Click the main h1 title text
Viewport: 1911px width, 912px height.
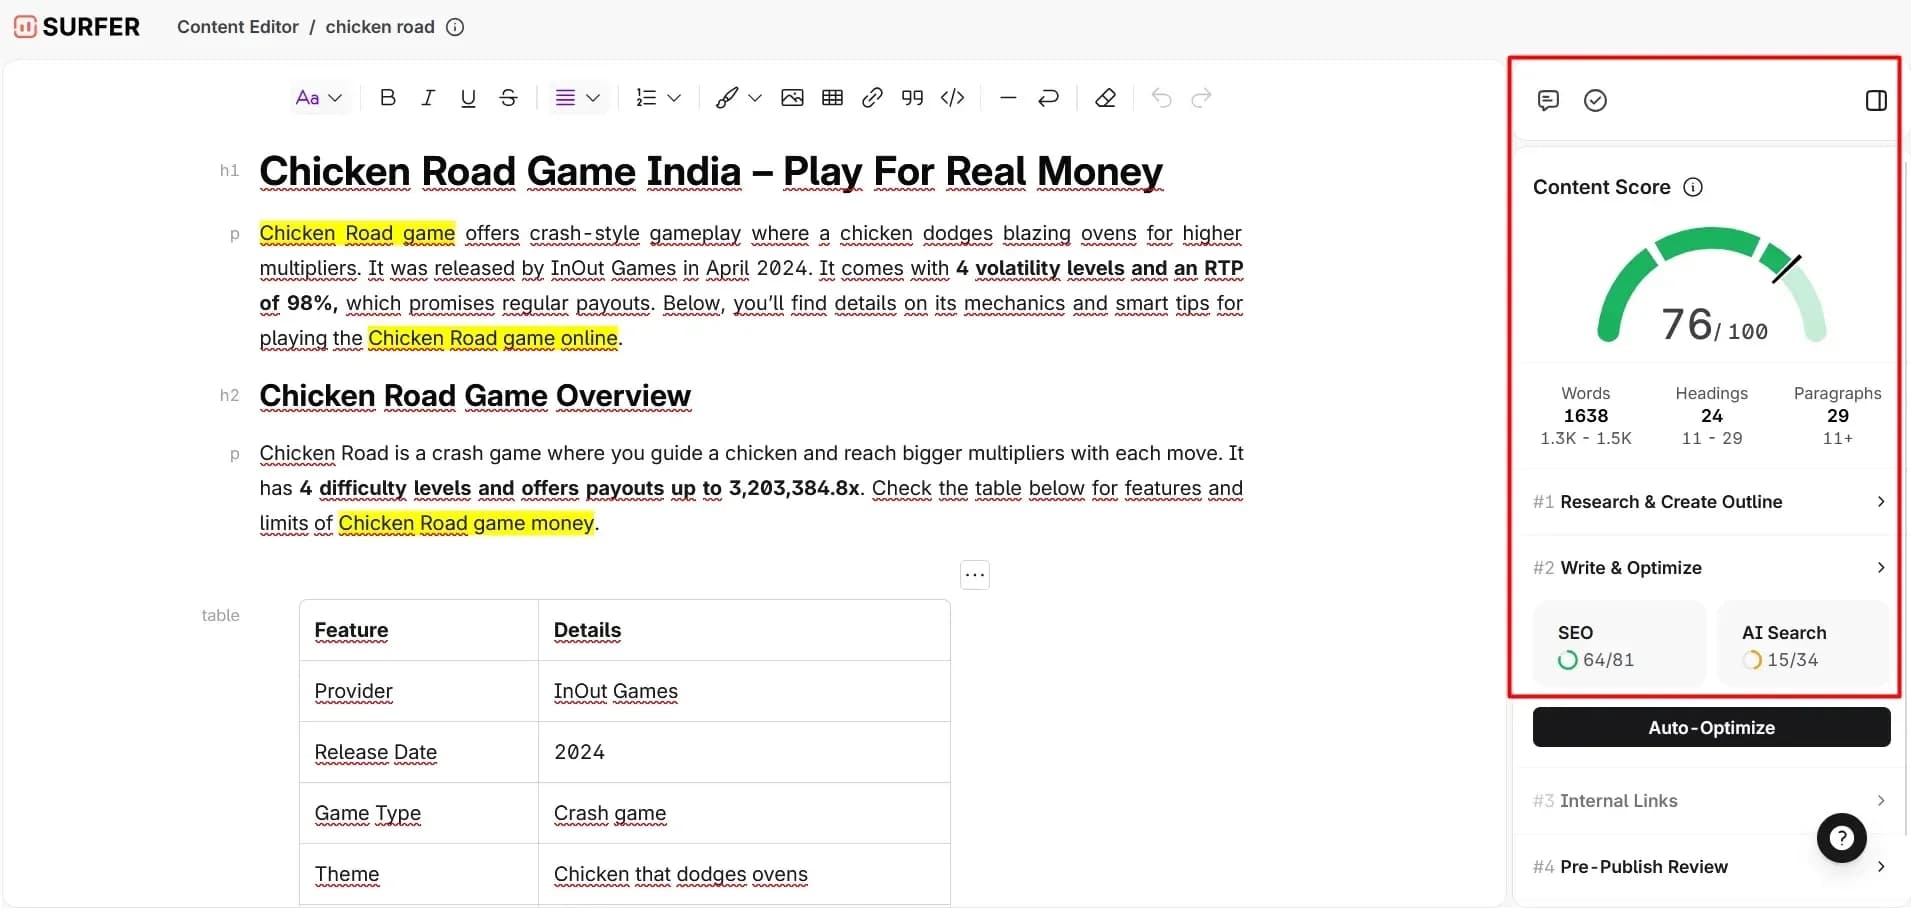click(x=711, y=172)
